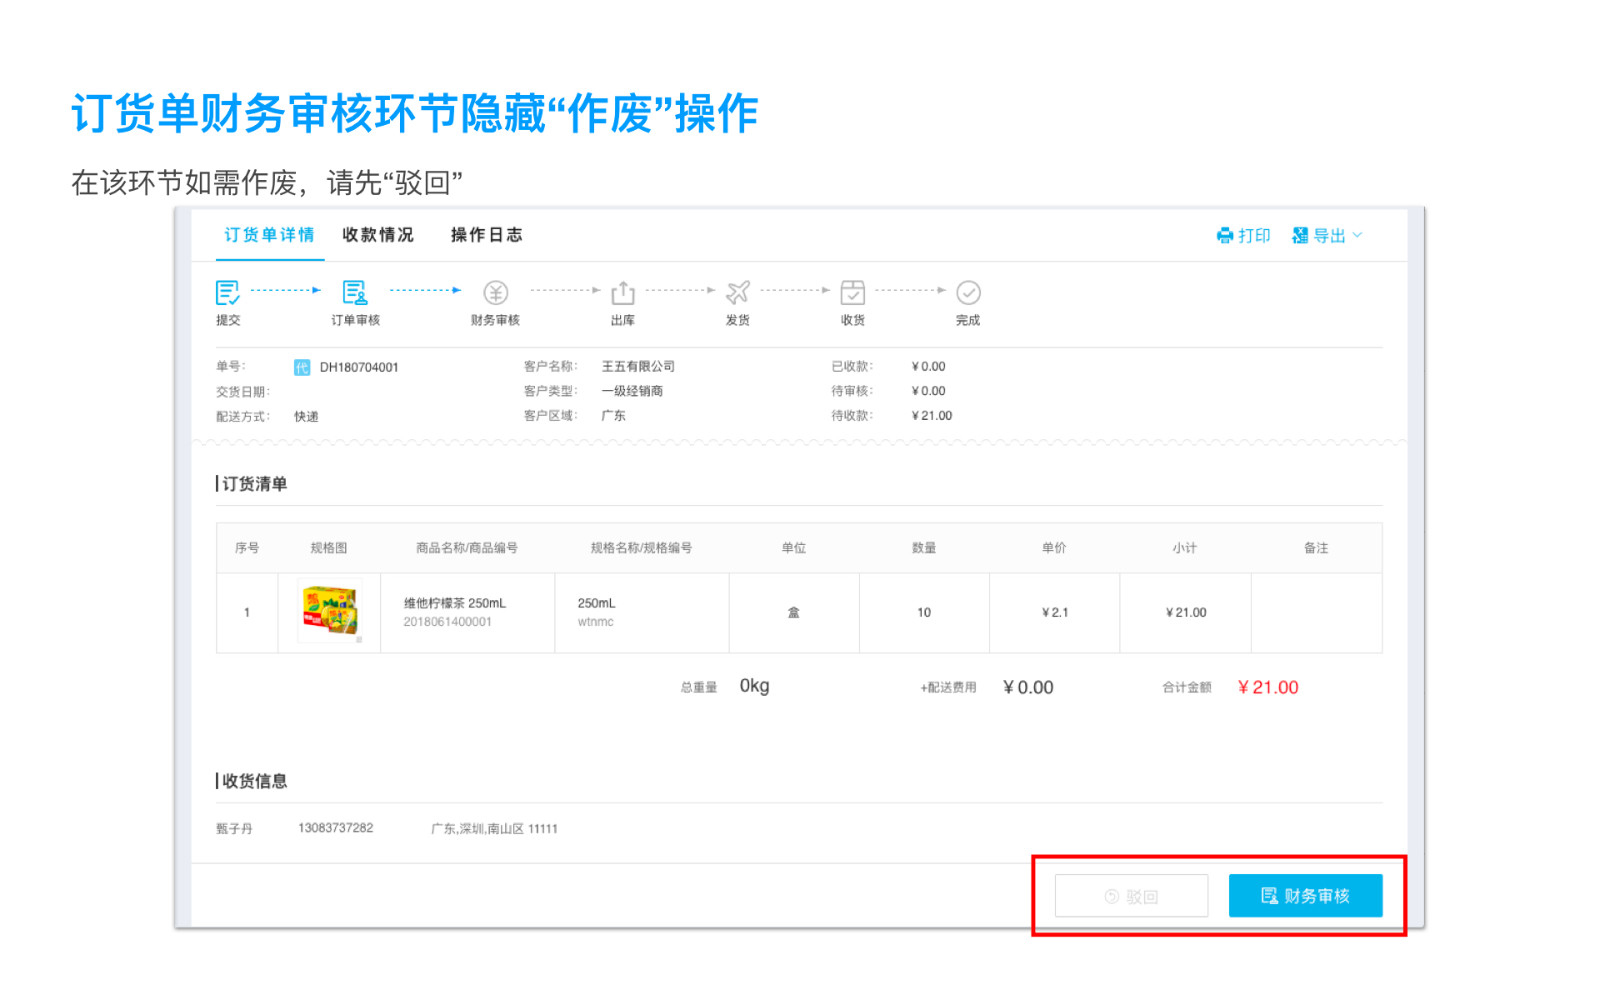This screenshot has height=1000, width=1600.
Task: Click the 维他柠檬茶 product thumbnail
Action: (330, 612)
